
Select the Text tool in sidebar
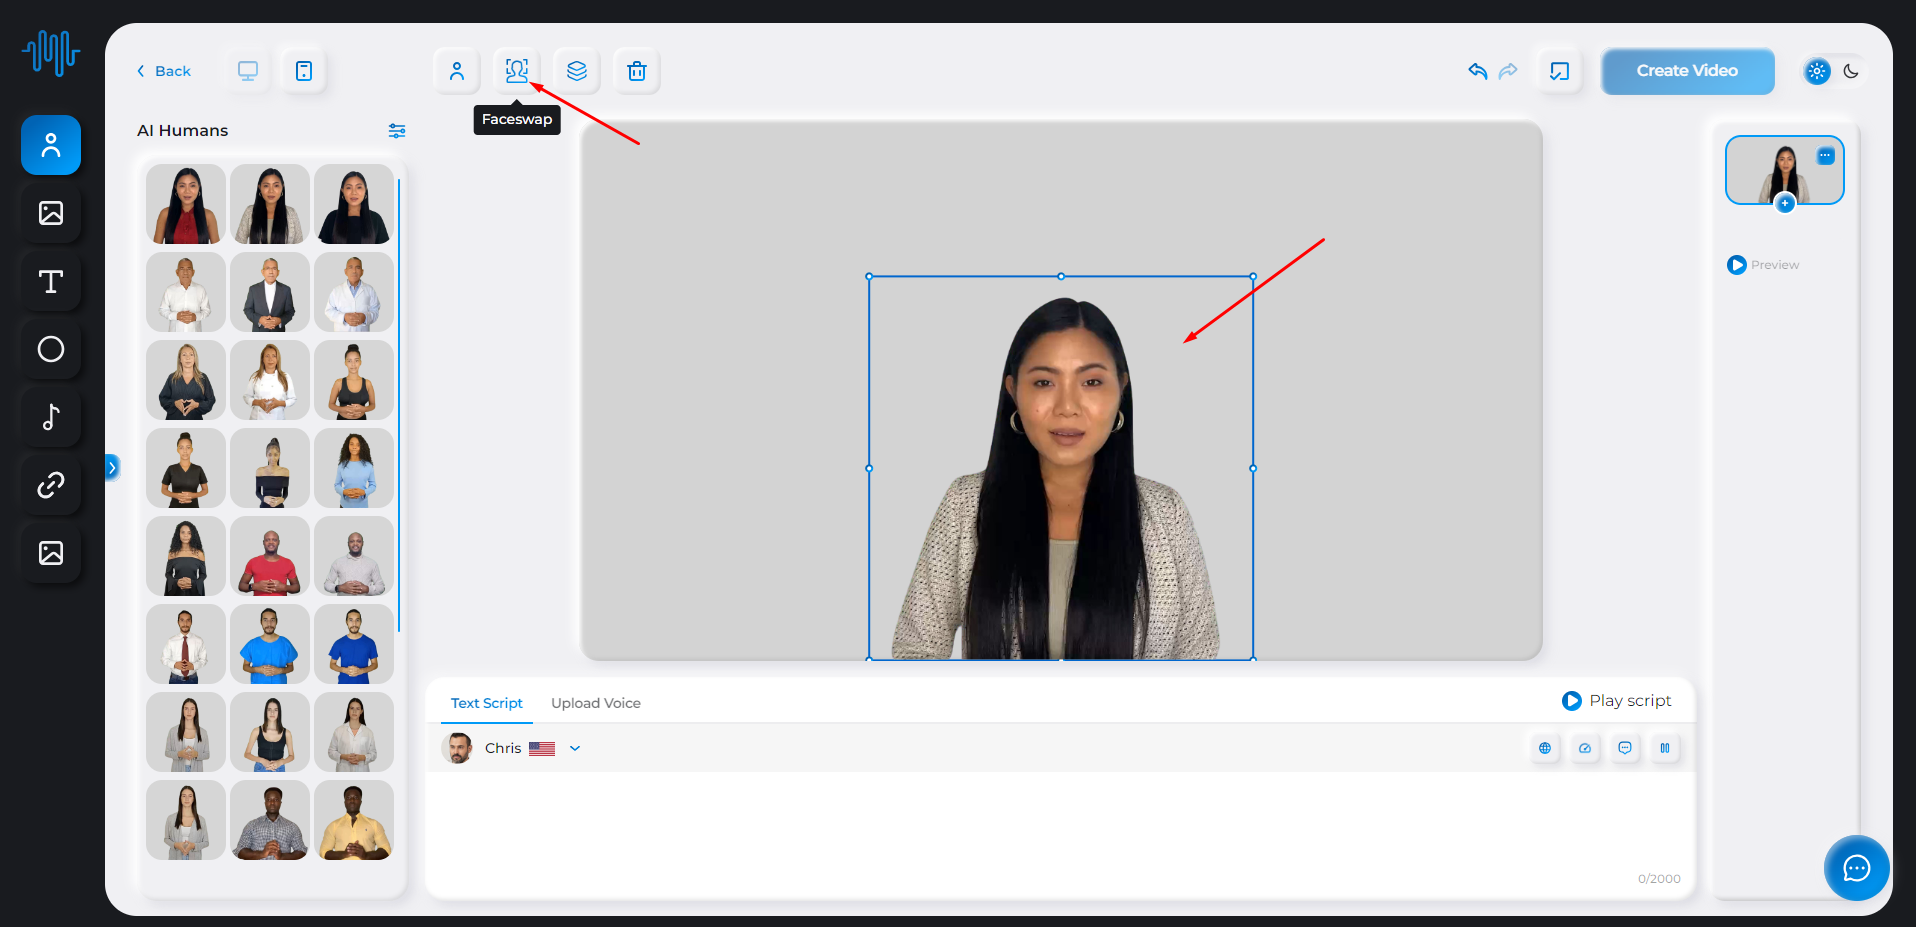[51, 281]
